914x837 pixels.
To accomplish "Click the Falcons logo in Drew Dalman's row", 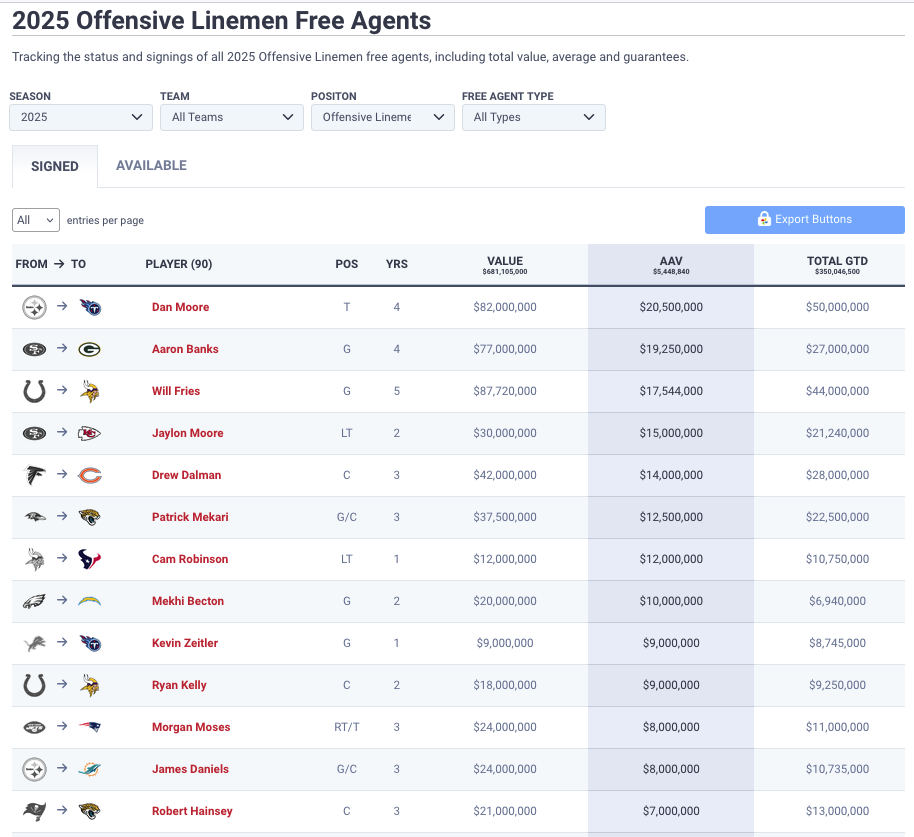I will click(x=34, y=475).
